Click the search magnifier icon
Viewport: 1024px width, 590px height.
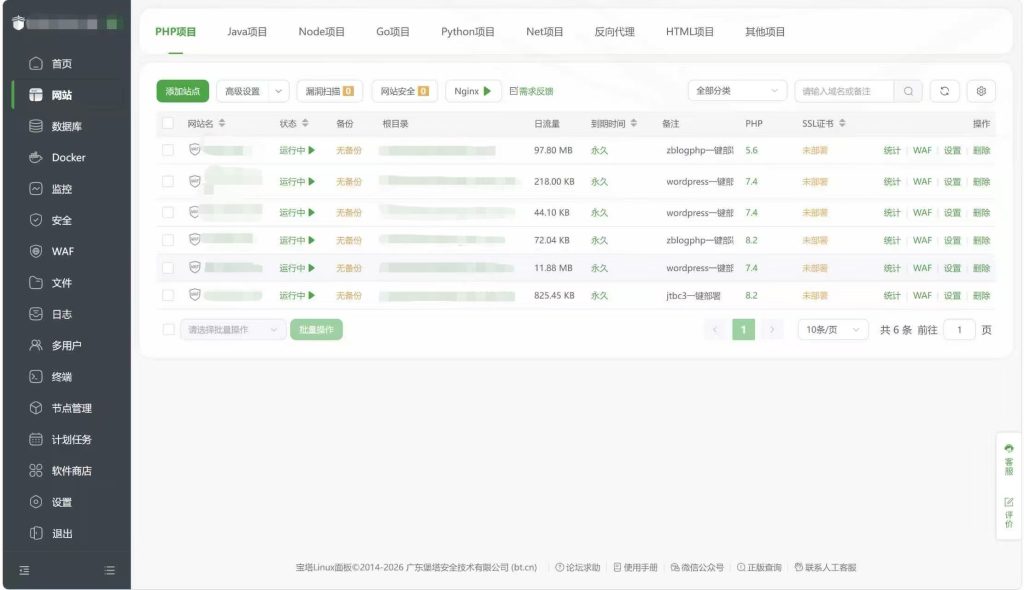[908, 91]
